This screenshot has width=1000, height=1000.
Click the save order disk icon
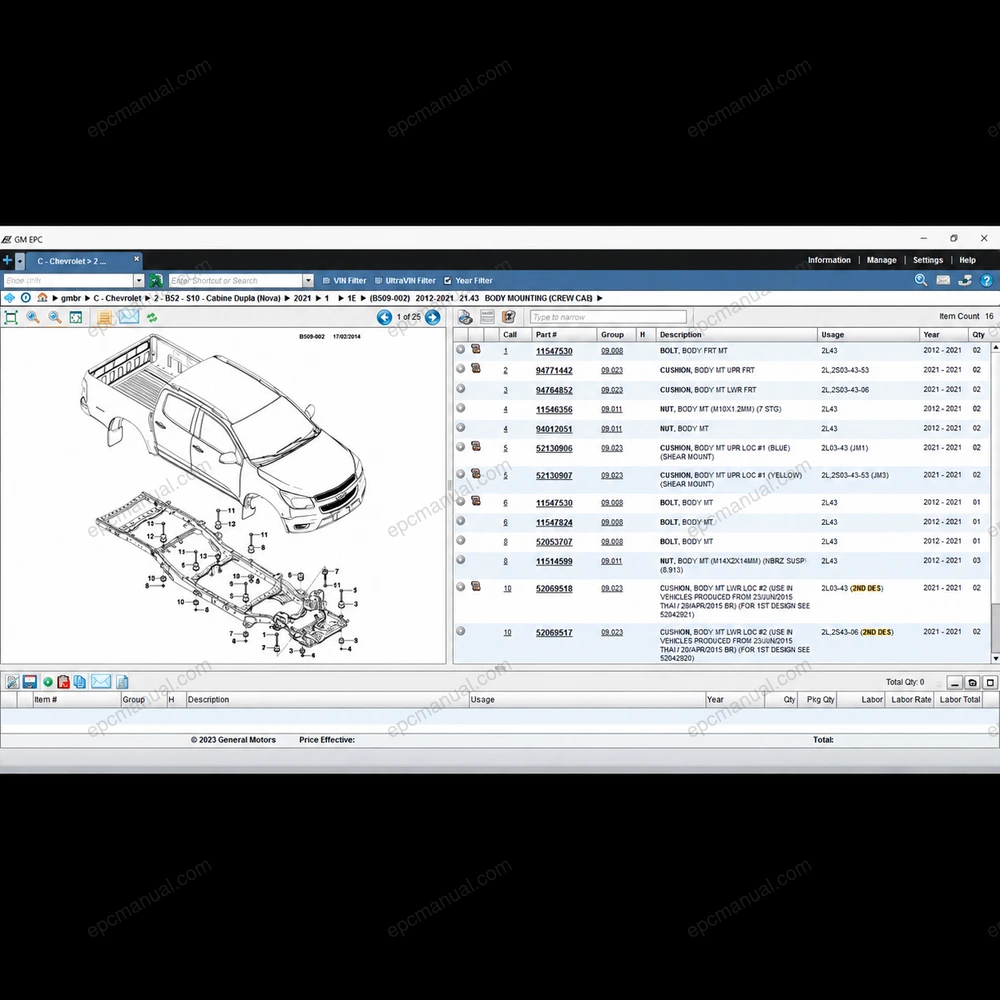pyautogui.click(x=29, y=682)
